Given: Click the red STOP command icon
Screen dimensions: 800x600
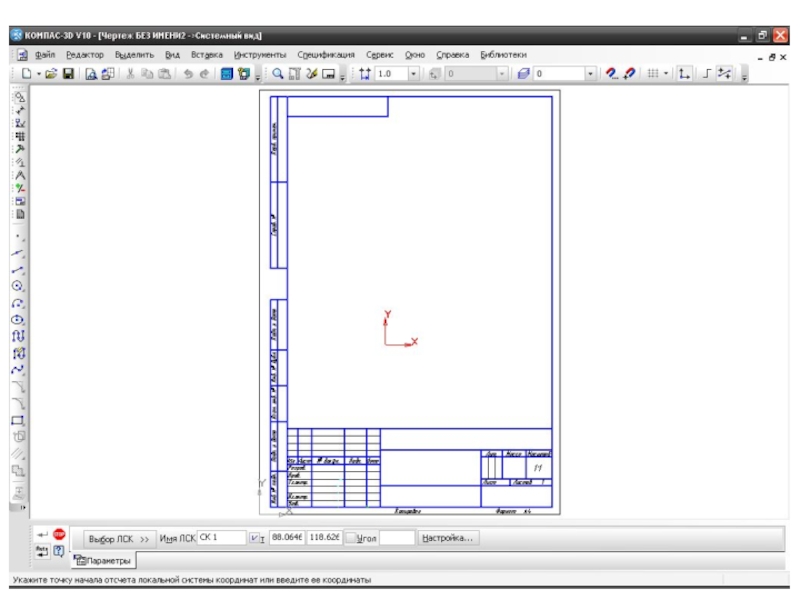Looking at the screenshot, I should [59, 534].
